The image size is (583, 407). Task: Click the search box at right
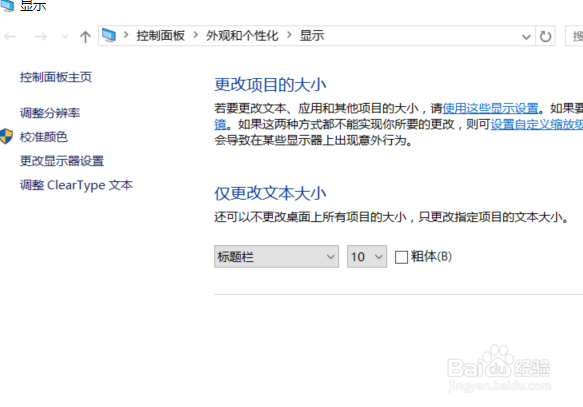(x=574, y=36)
